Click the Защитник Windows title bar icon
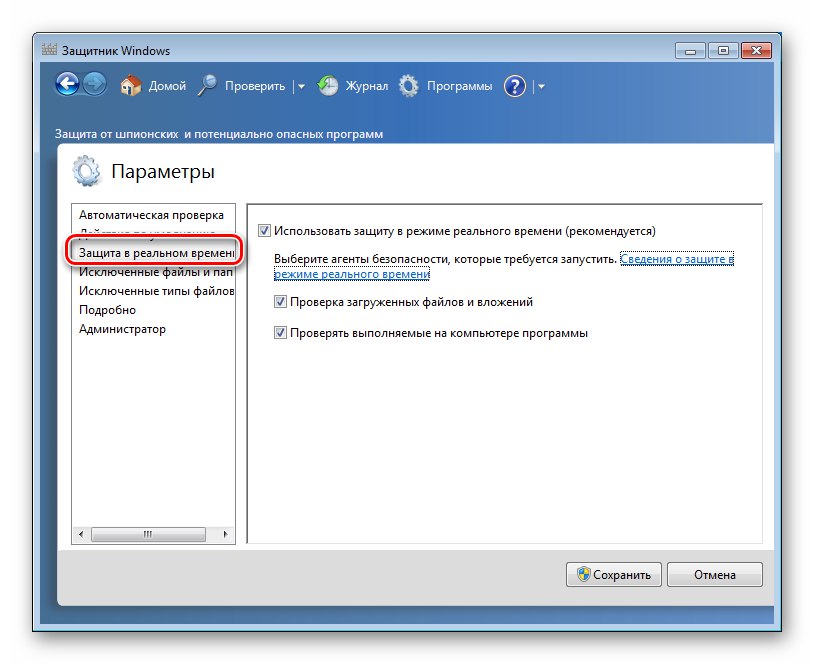This screenshot has height=664, width=814. [x=49, y=50]
